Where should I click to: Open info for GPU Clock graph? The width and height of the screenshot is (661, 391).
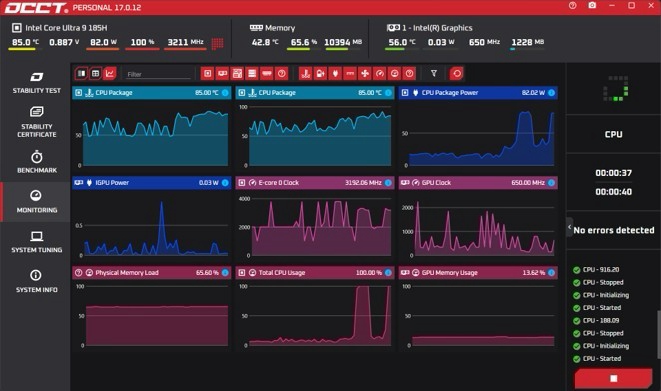point(551,183)
